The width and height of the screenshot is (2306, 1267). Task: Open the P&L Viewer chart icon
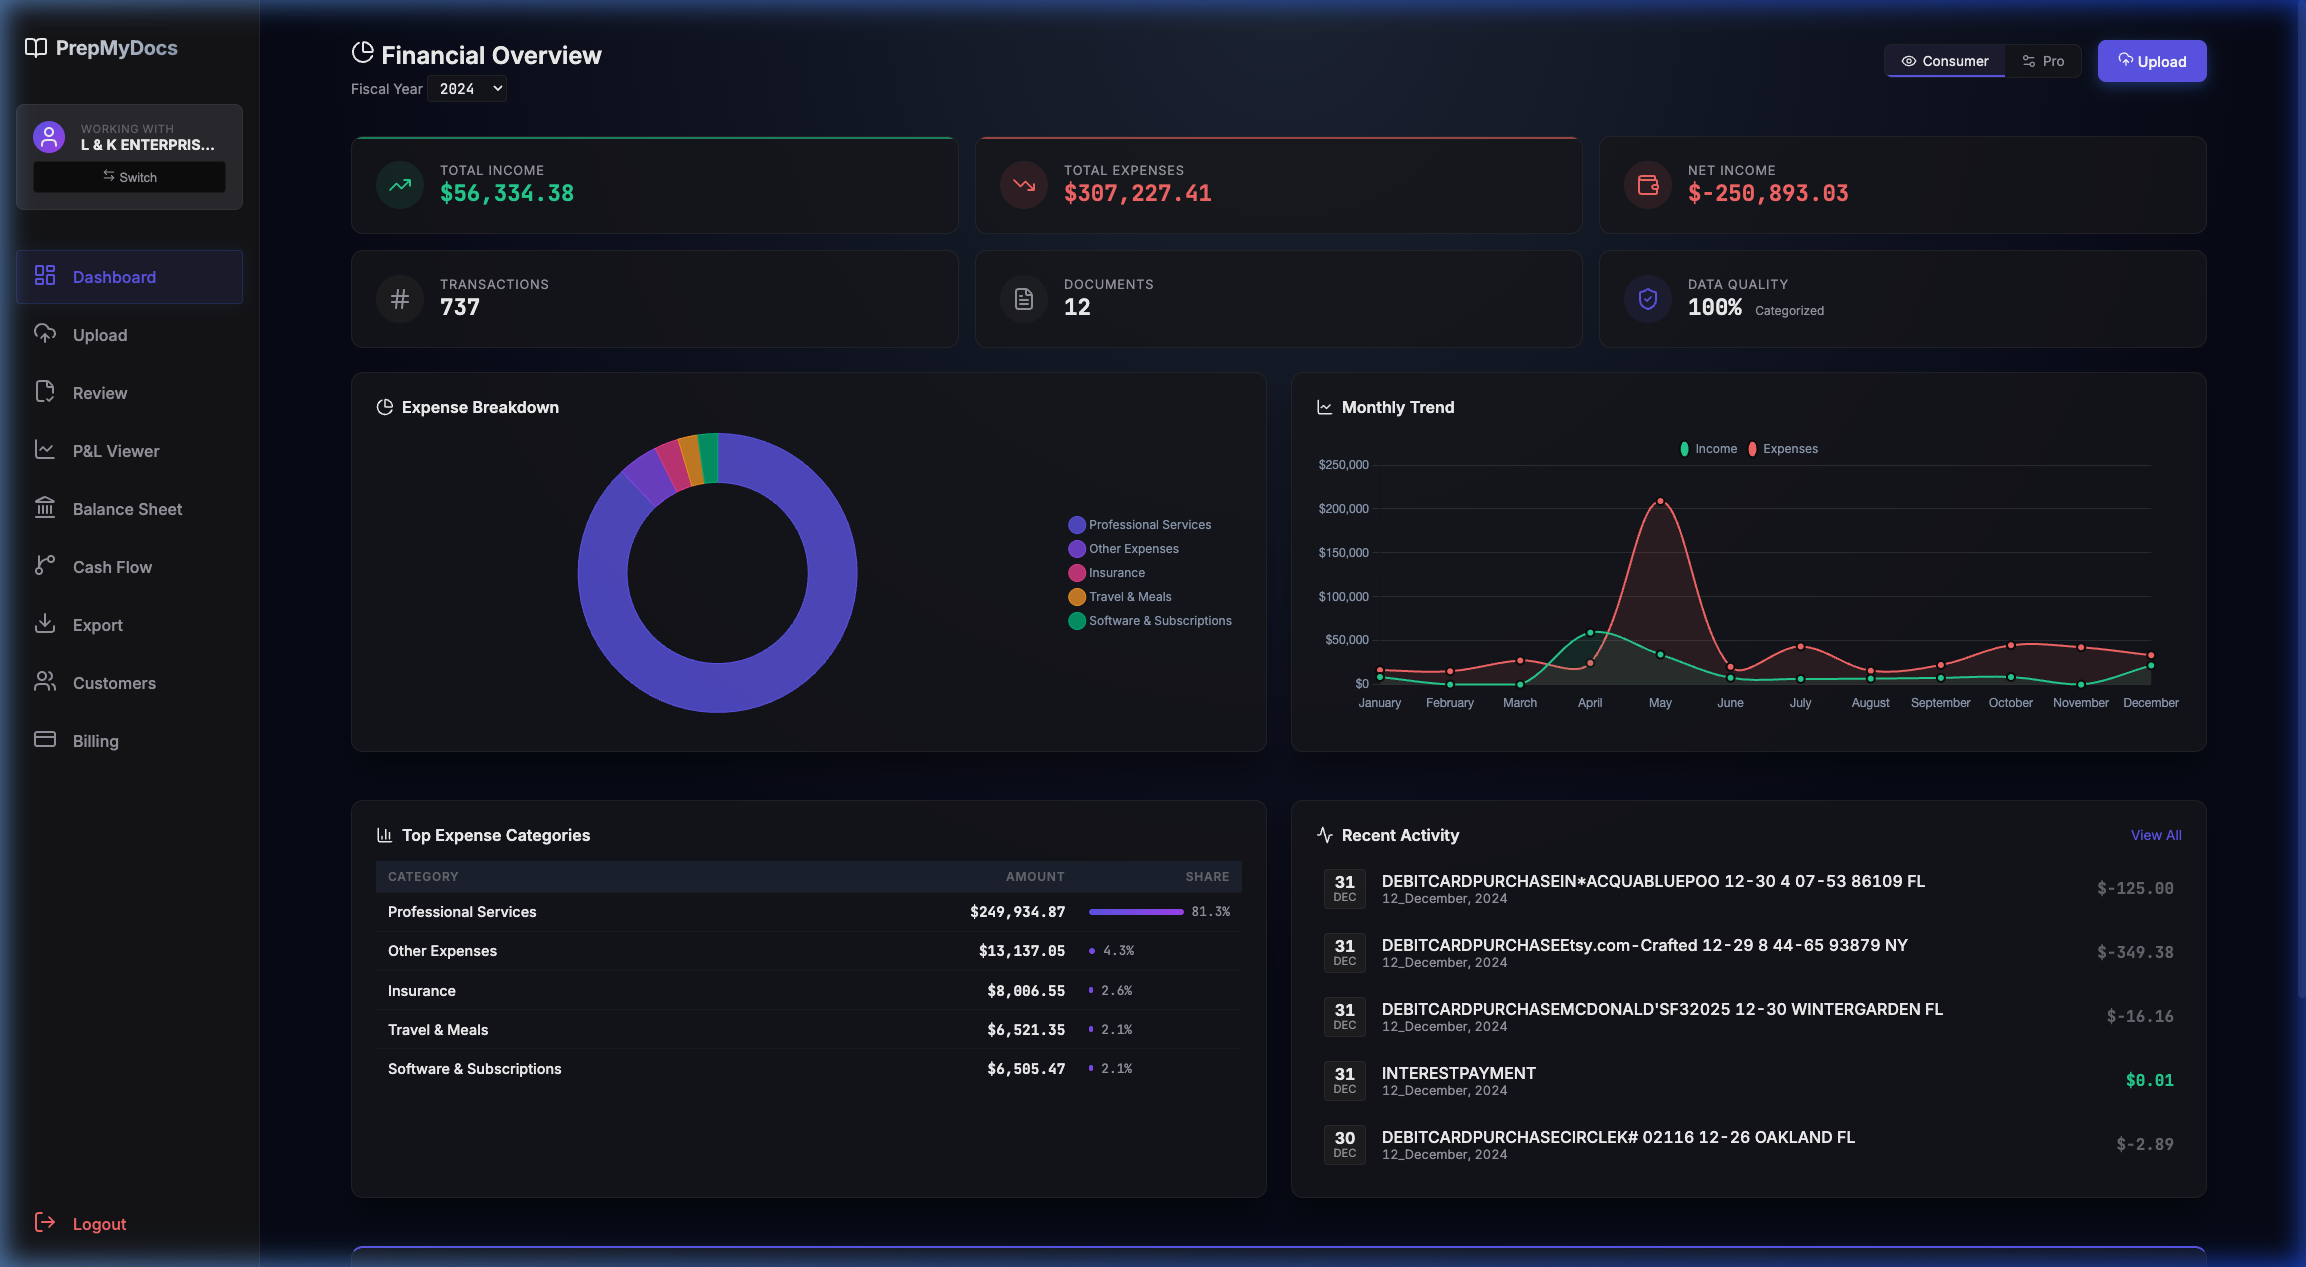pos(45,450)
